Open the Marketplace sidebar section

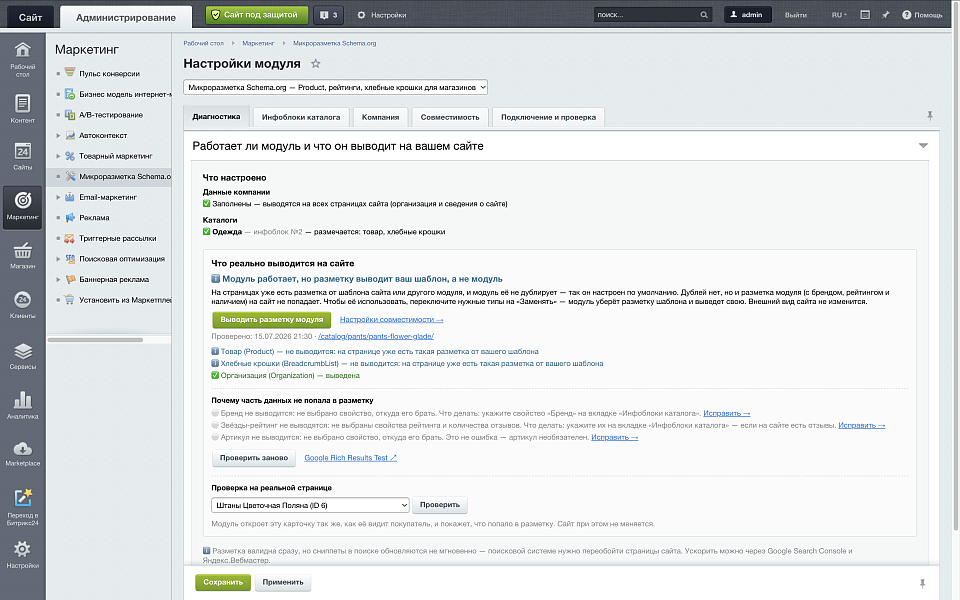point(23,454)
